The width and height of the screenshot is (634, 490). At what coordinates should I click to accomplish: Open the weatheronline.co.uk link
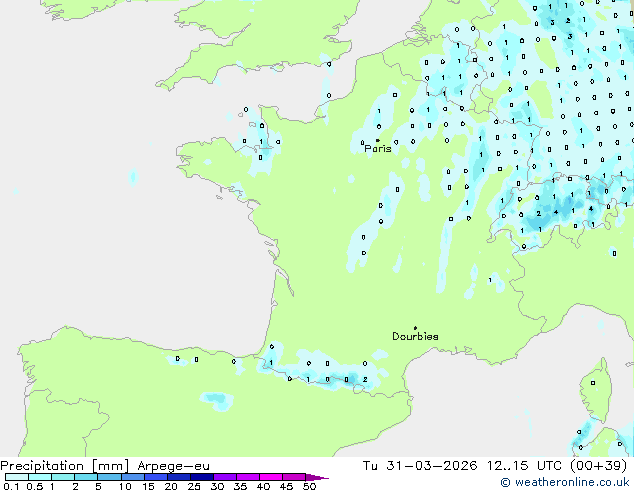pyautogui.click(x=565, y=482)
